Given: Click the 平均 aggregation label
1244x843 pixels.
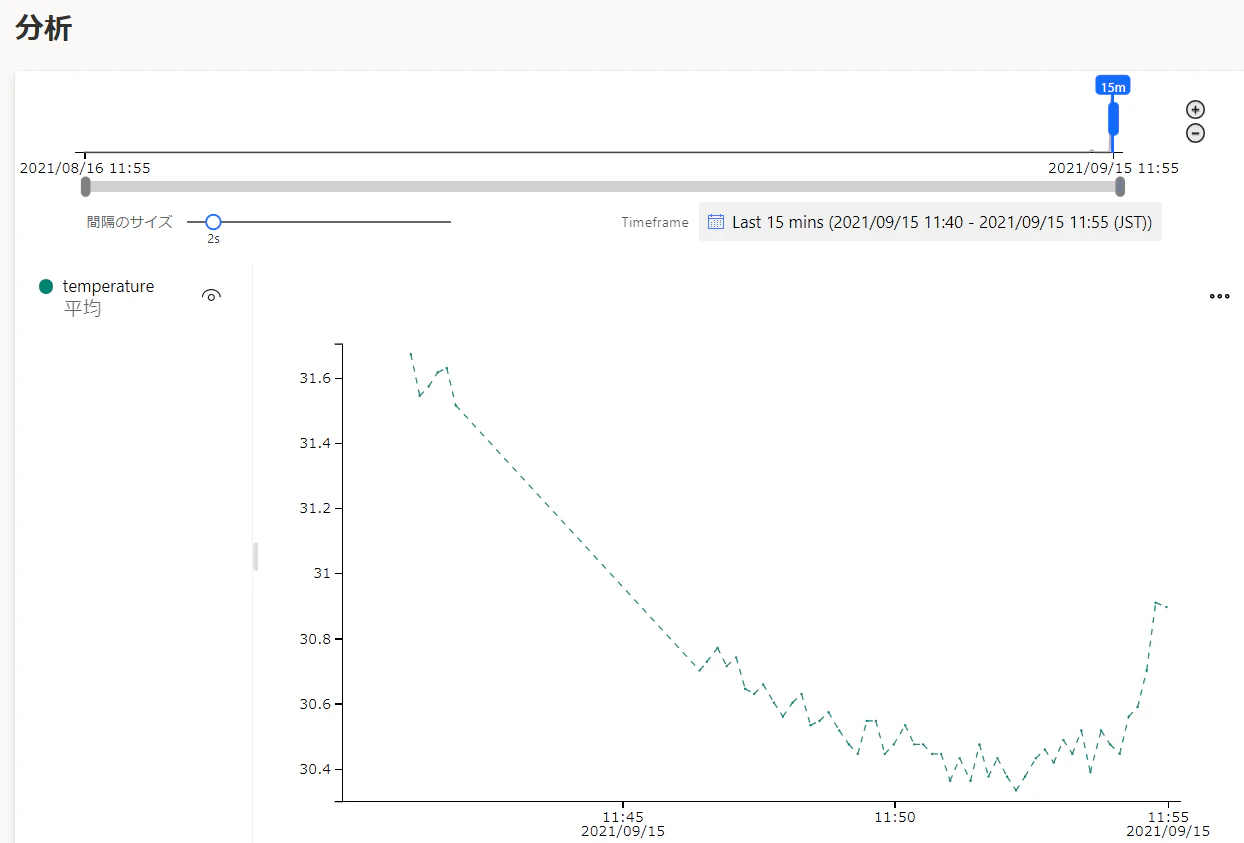Looking at the screenshot, I should tap(83, 309).
